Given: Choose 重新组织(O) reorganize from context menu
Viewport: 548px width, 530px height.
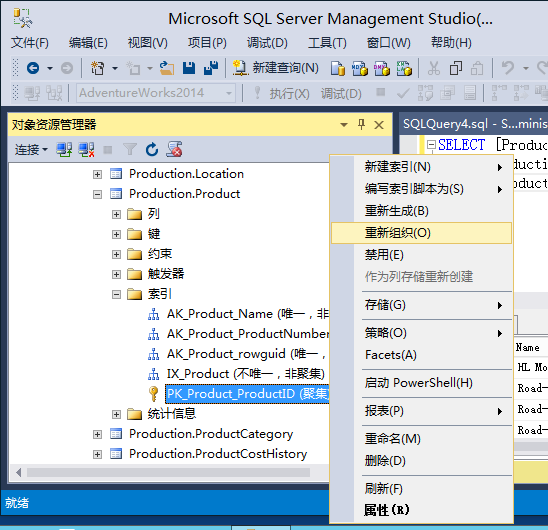Looking at the screenshot, I should [x=421, y=233].
